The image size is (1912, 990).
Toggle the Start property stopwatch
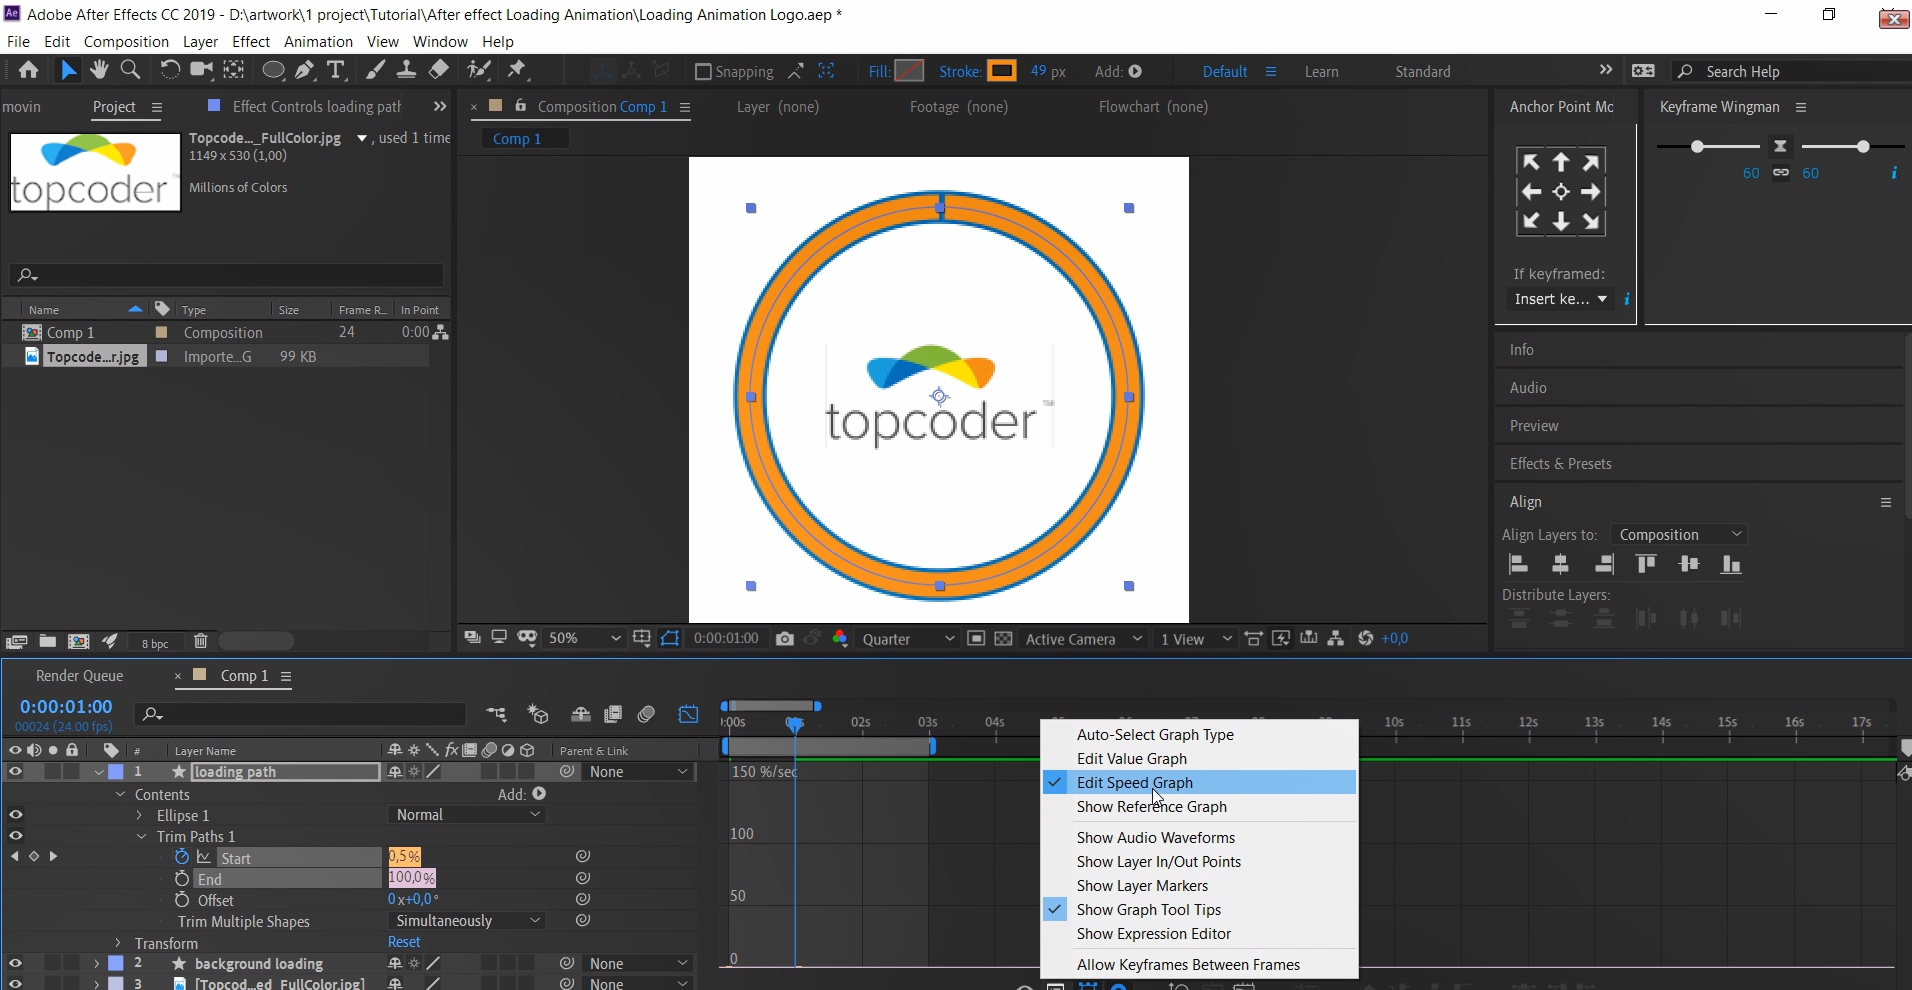[x=182, y=857]
